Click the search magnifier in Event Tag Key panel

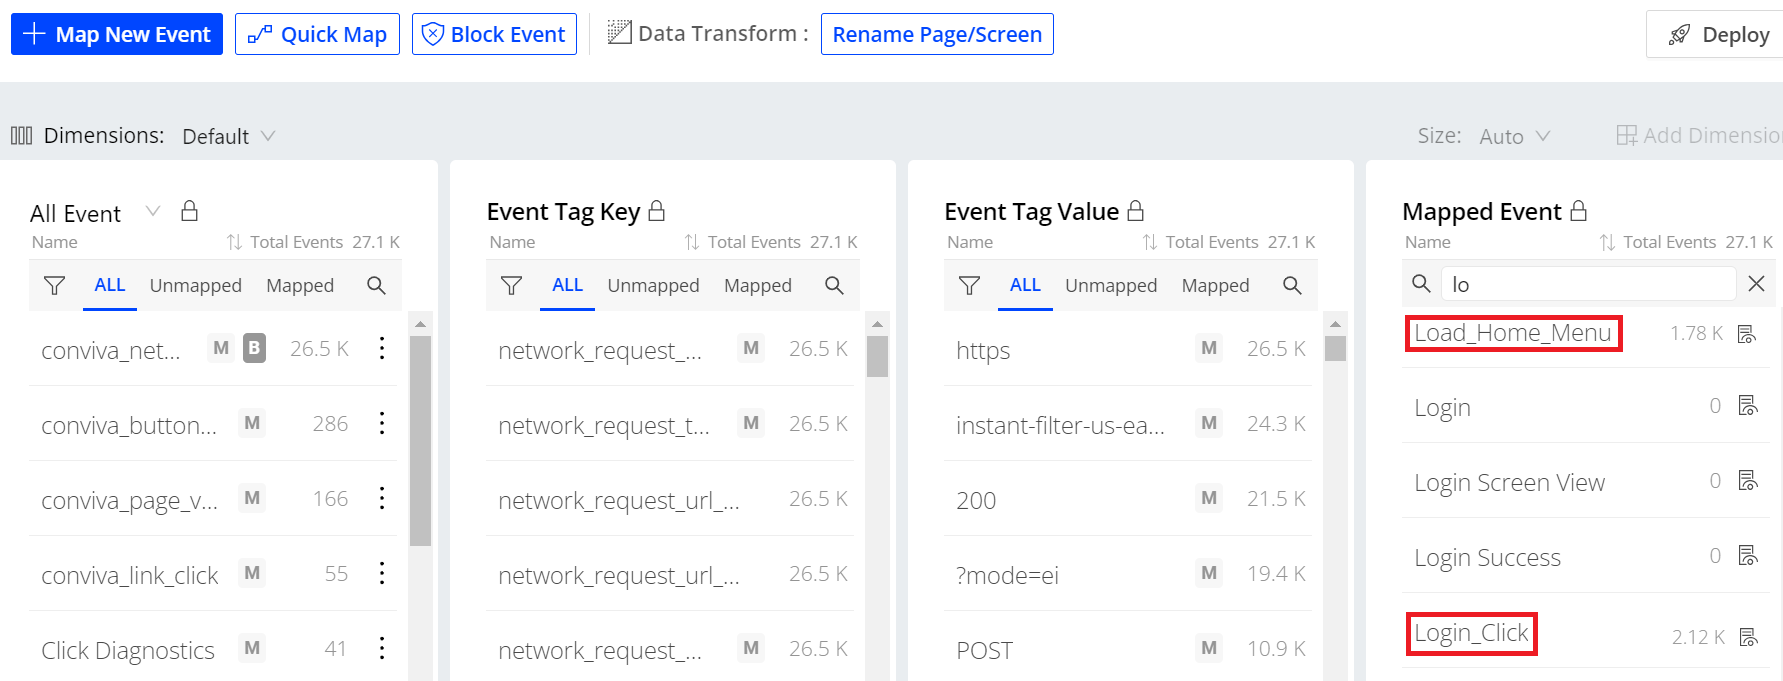834,286
